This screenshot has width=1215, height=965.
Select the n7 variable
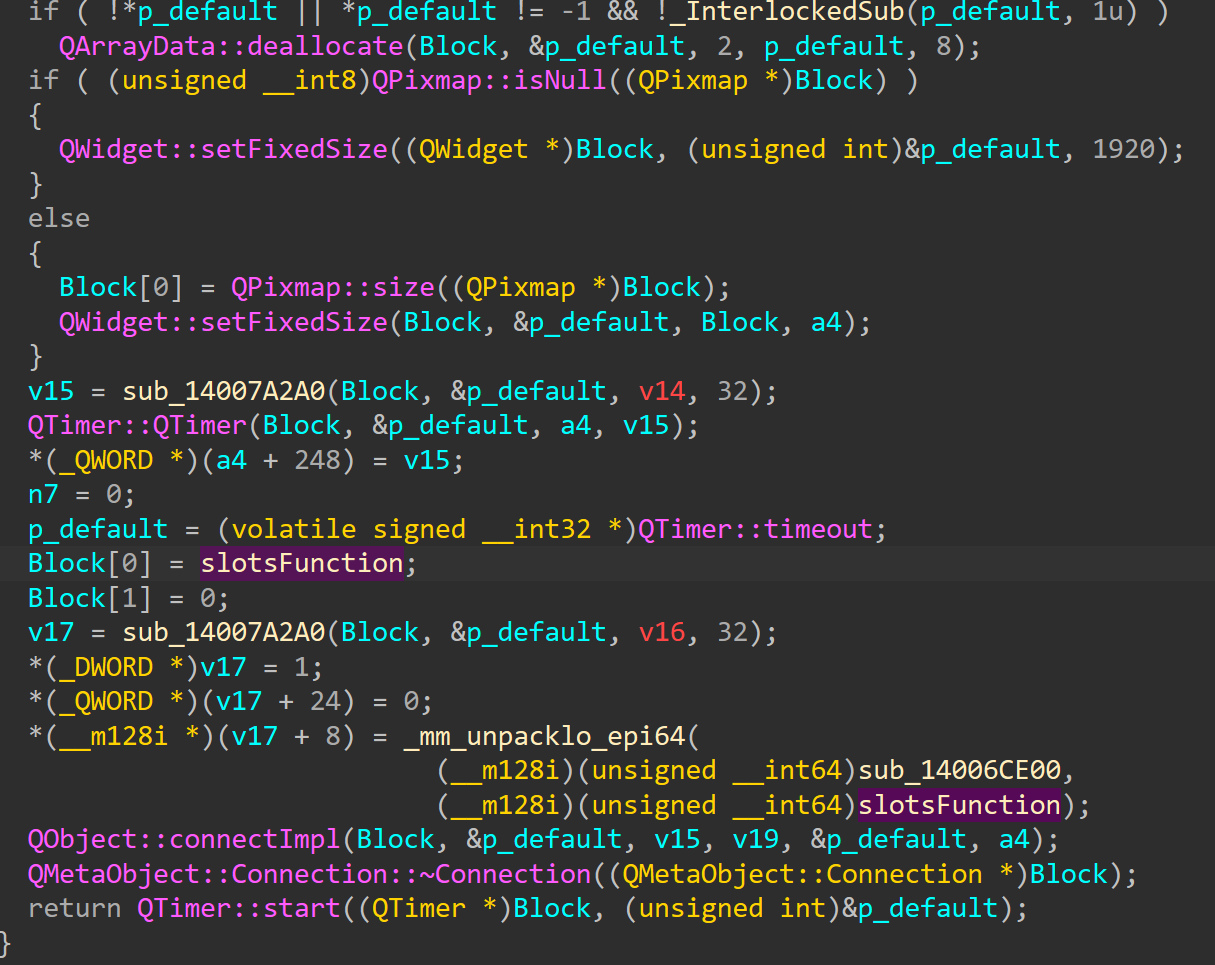(43, 494)
